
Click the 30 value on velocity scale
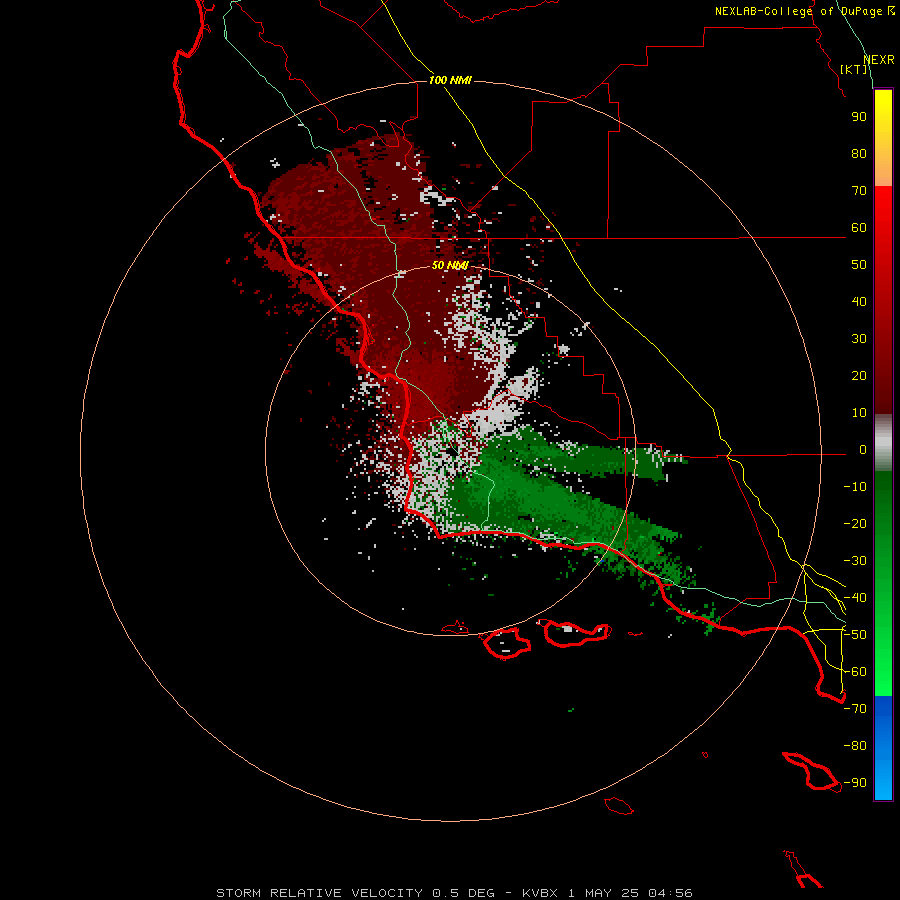[x=859, y=339]
